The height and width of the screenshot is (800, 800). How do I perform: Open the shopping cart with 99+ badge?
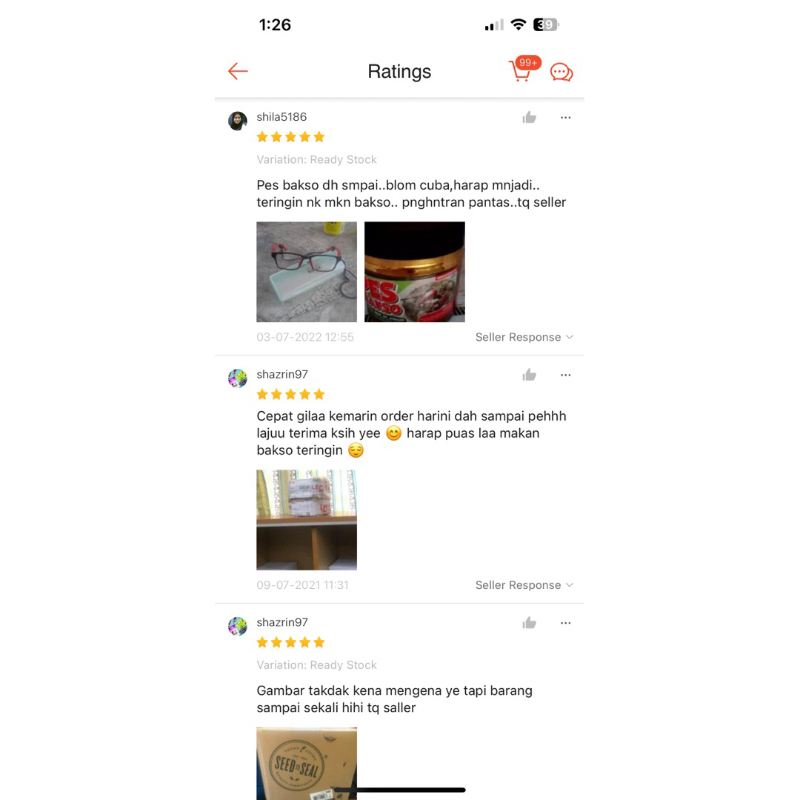pyautogui.click(x=524, y=69)
